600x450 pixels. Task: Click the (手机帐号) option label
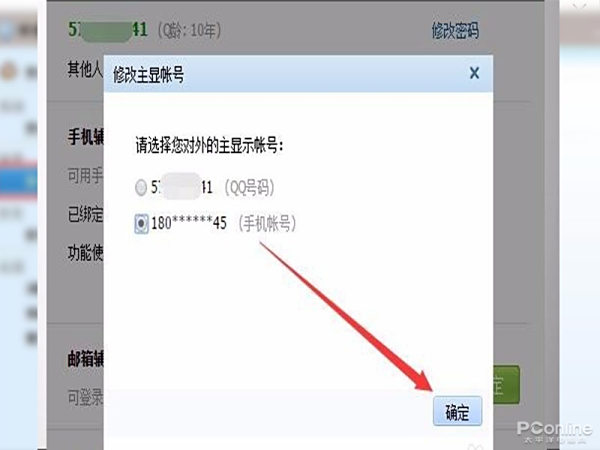[267, 223]
